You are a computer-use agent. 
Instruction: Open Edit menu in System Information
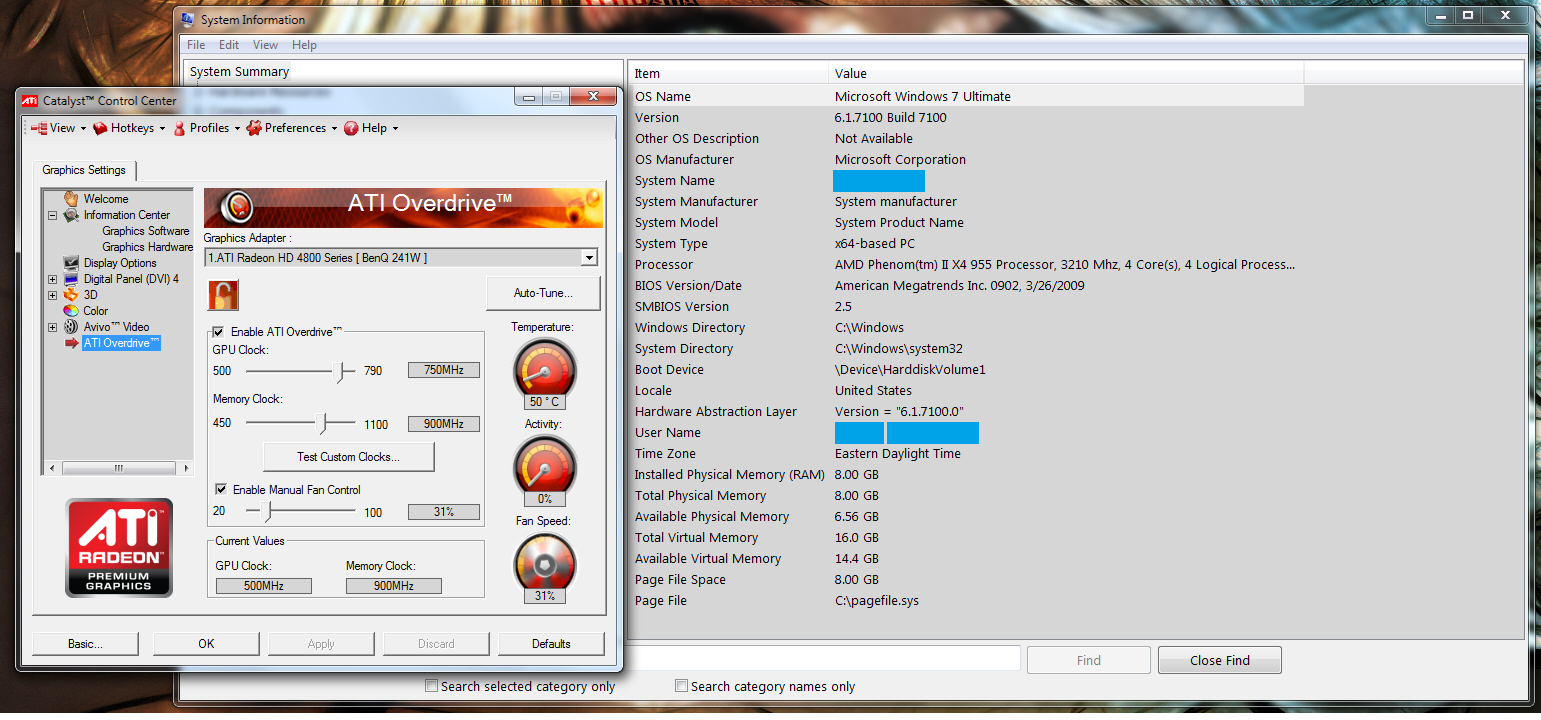pyautogui.click(x=229, y=45)
